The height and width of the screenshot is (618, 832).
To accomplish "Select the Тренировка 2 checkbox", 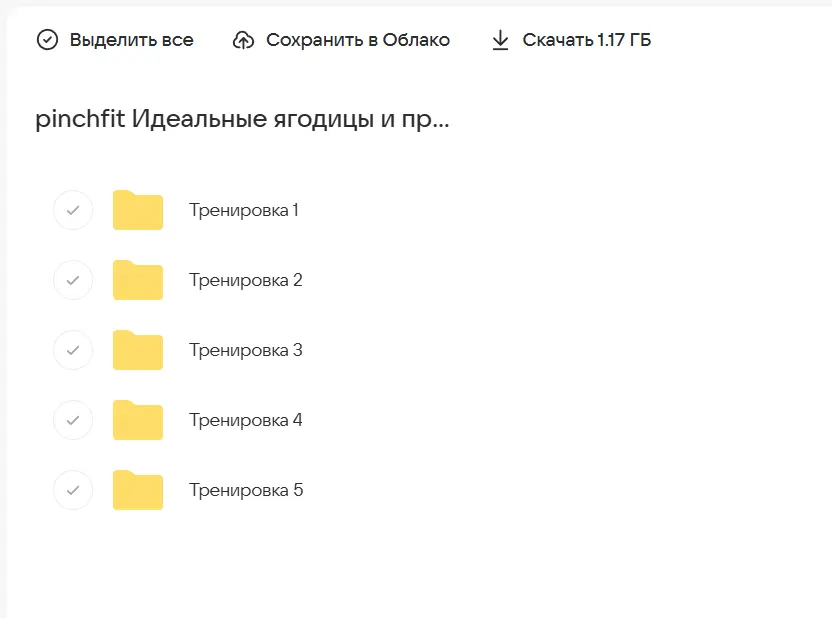I will 72,280.
